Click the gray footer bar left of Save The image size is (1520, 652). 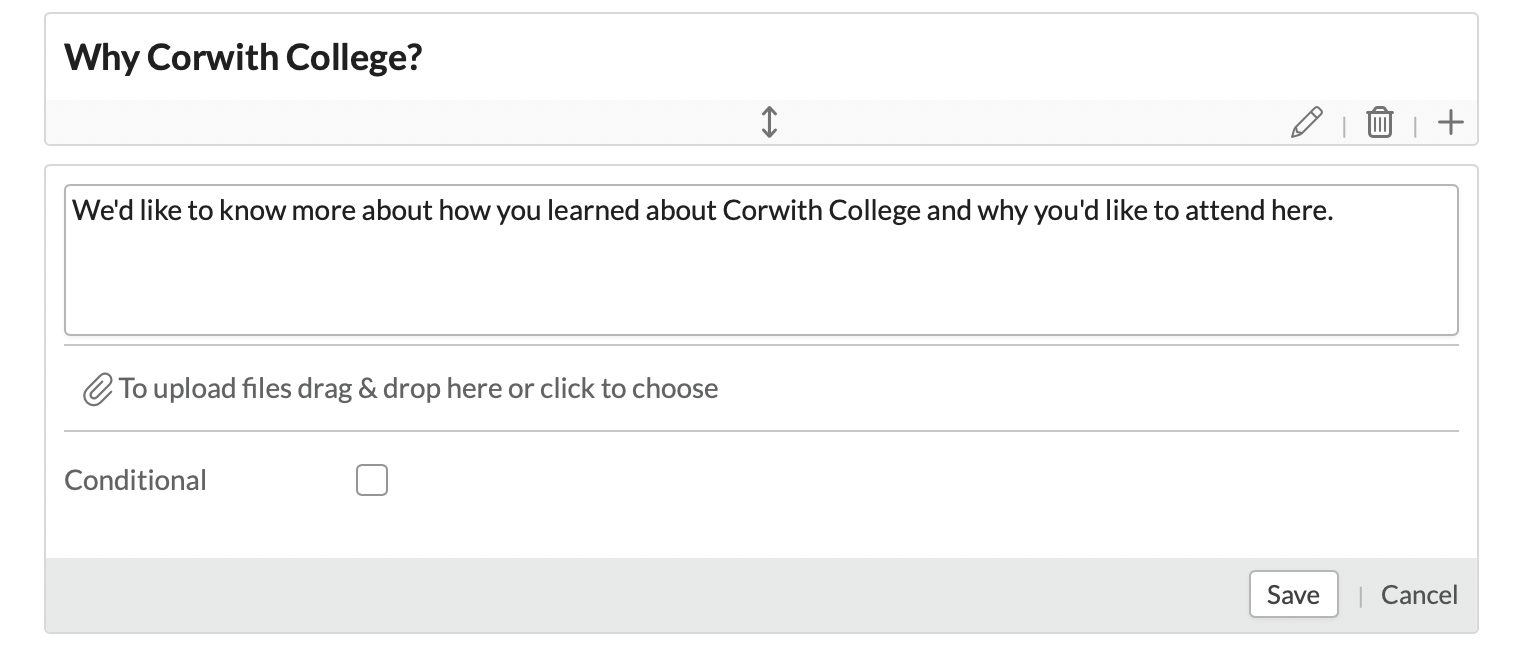click(640, 595)
